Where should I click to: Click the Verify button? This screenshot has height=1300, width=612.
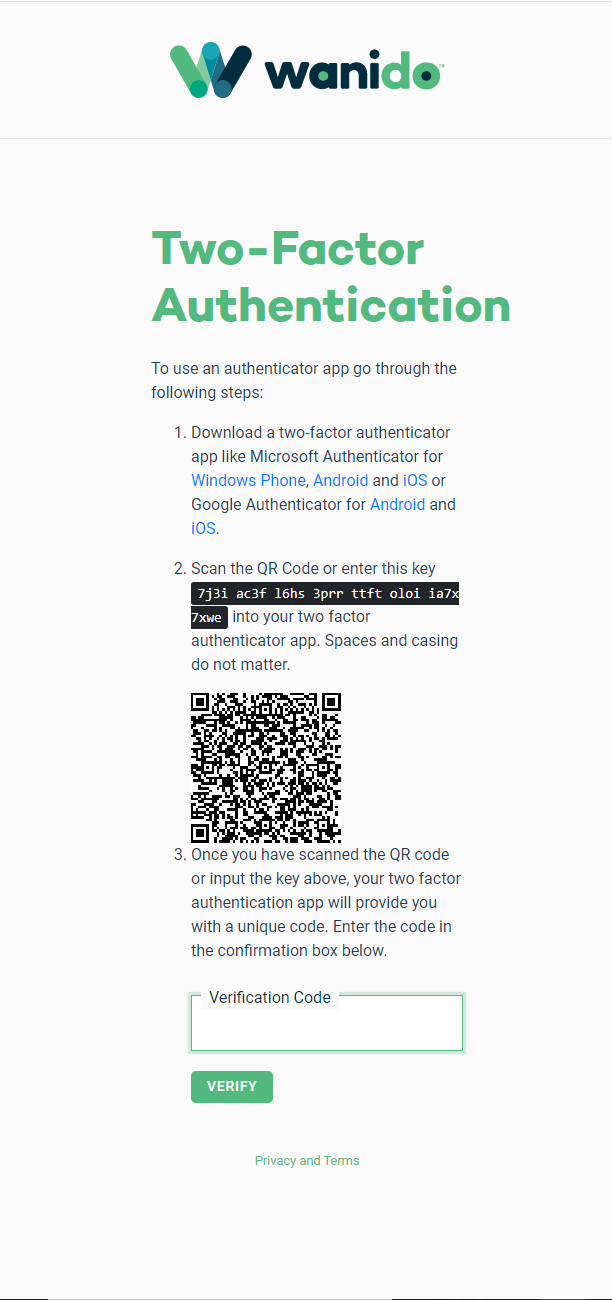tap(232, 1087)
